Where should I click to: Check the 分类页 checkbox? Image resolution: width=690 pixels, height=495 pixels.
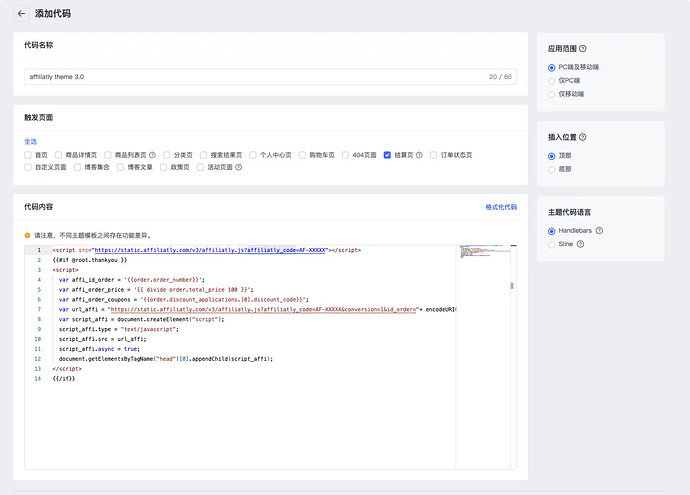pyautogui.click(x=166, y=155)
